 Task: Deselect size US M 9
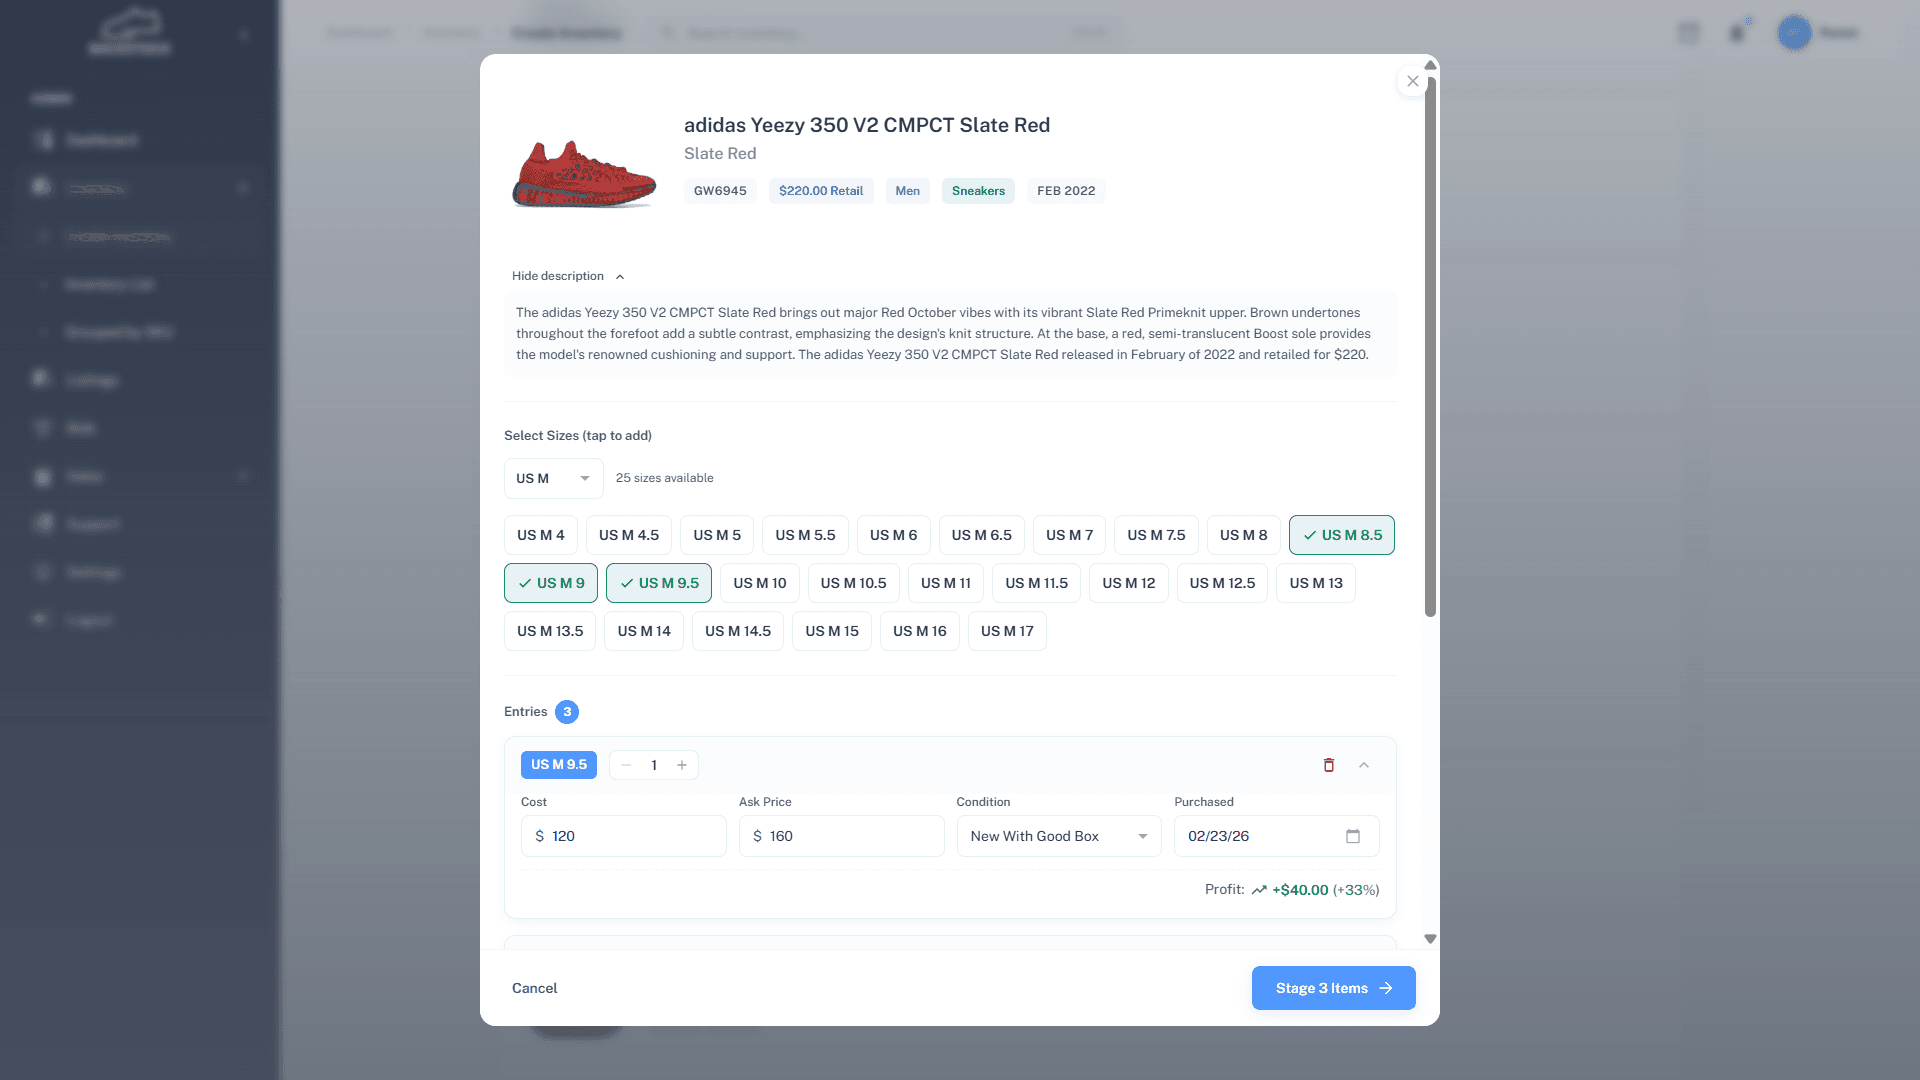[551, 583]
